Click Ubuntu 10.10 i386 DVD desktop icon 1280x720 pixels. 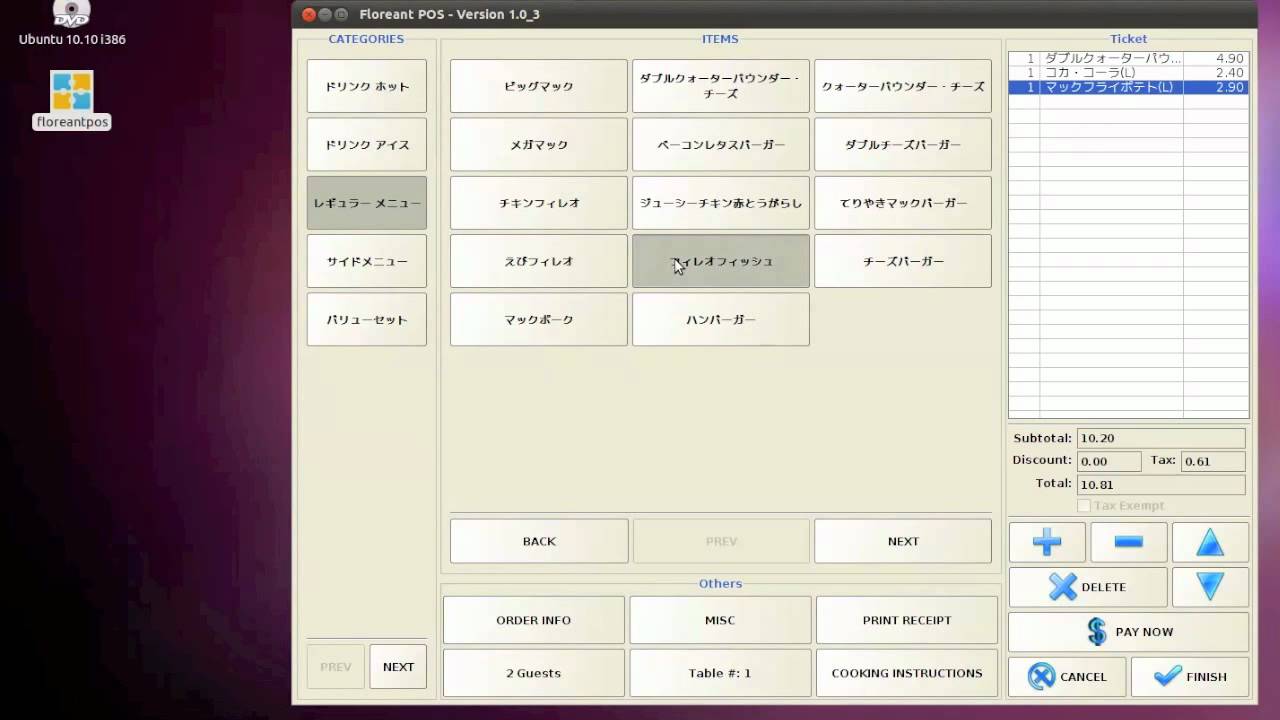click(71, 24)
